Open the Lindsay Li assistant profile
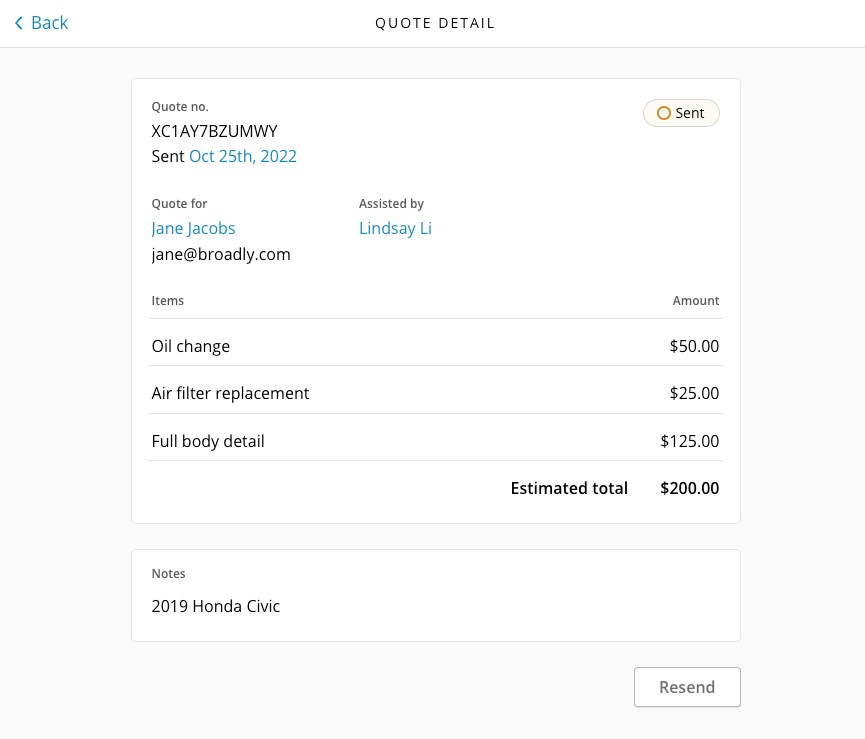Viewport: 865px width, 739px height. (395, 228)
